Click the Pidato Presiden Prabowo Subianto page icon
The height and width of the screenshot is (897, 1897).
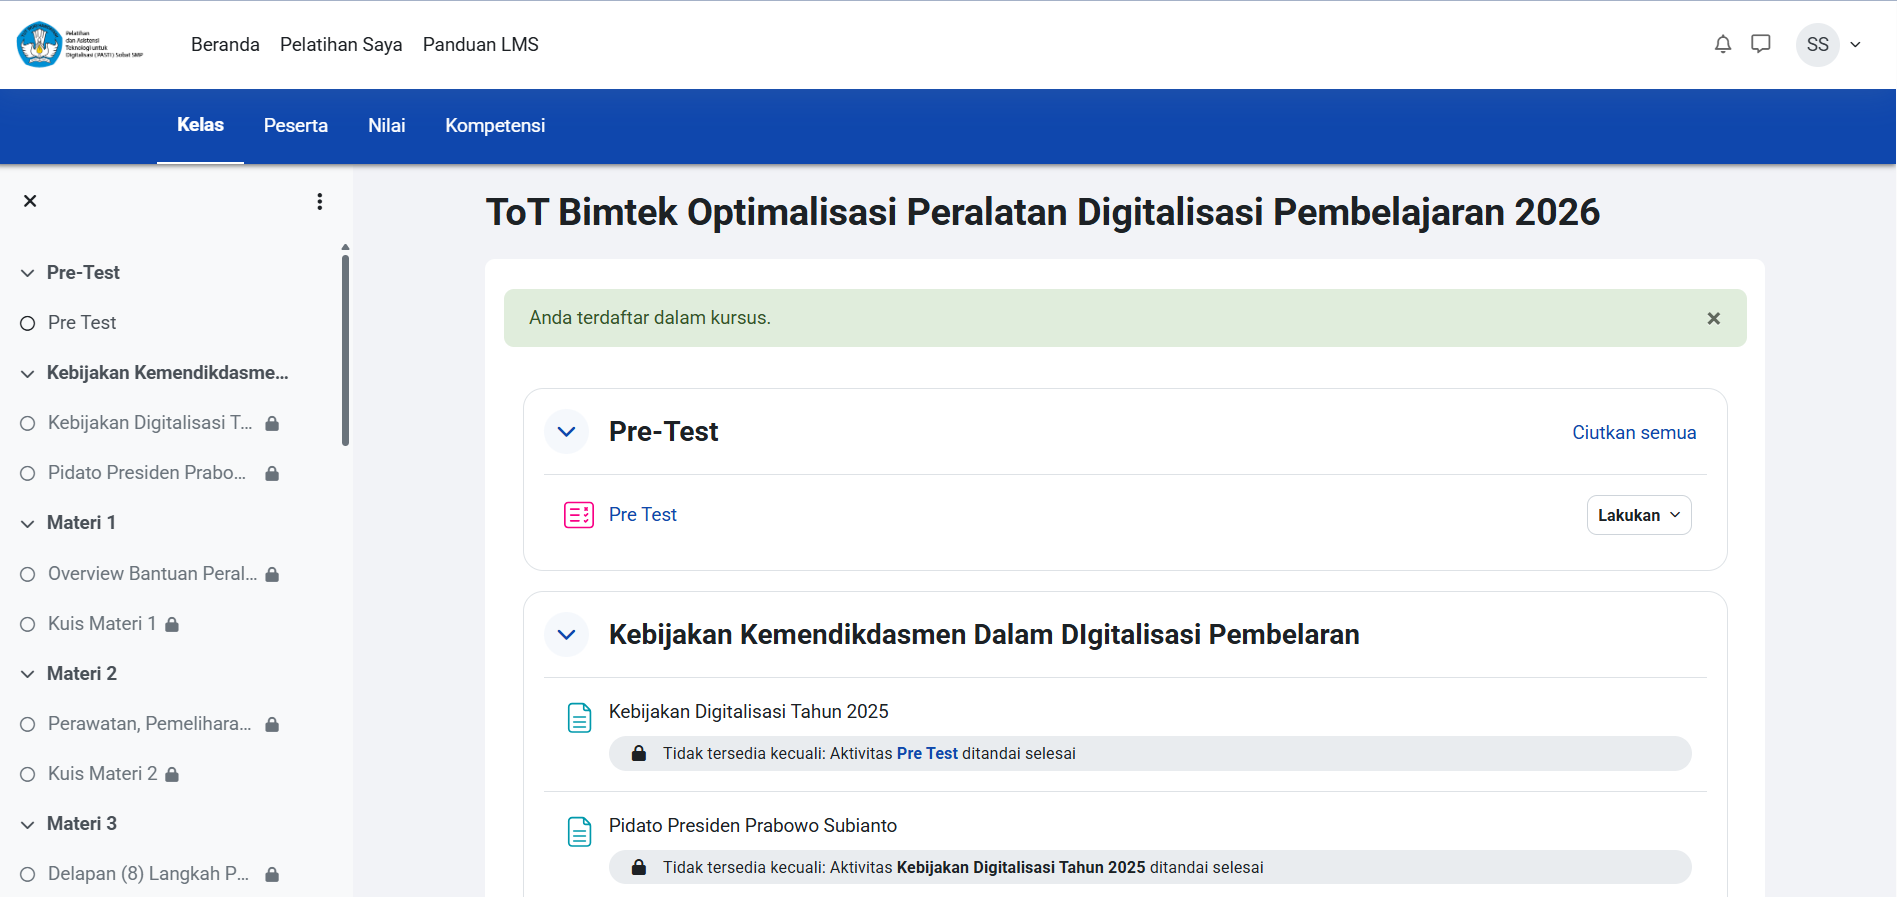pyautogui.click(x=580, y=832)
